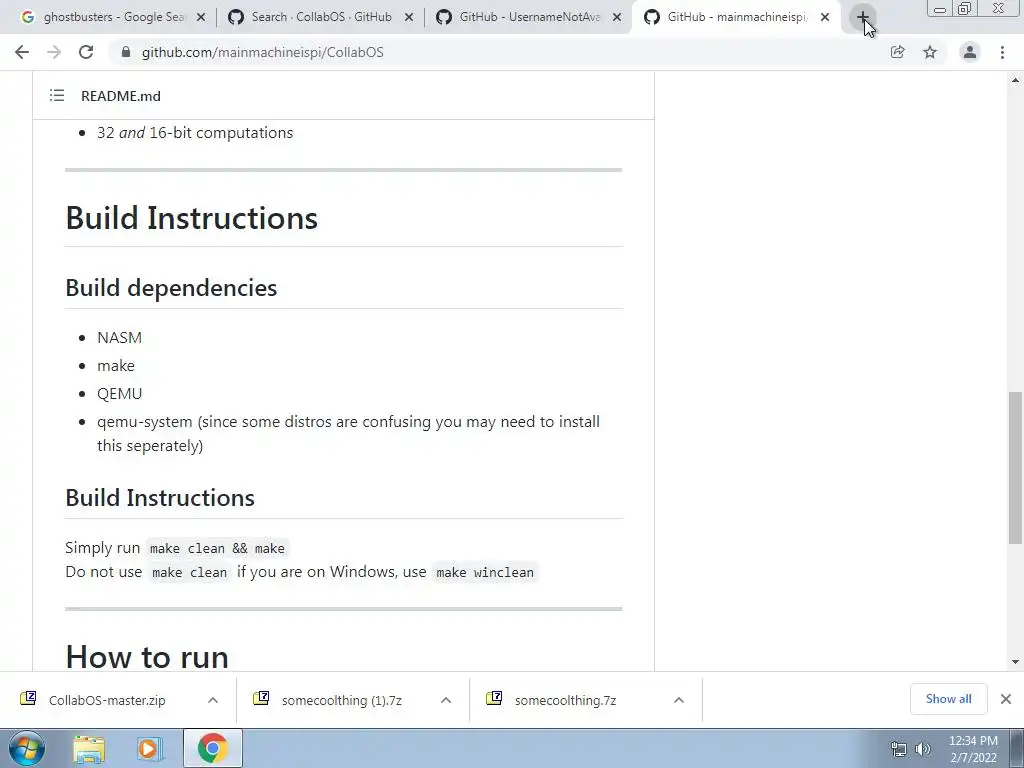Switch to ghostbusters Google Search tab

111,18
